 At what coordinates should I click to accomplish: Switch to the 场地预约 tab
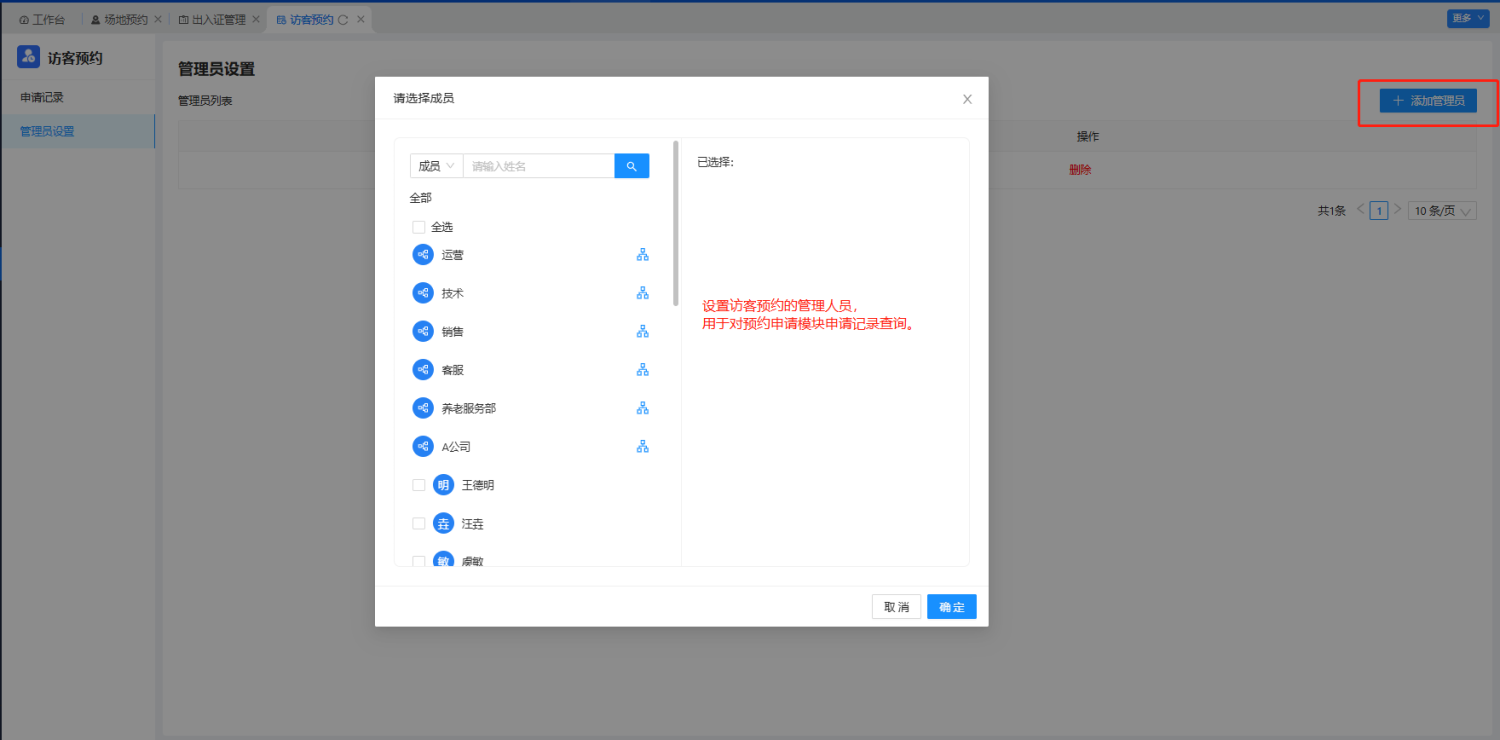coord(119,19)
